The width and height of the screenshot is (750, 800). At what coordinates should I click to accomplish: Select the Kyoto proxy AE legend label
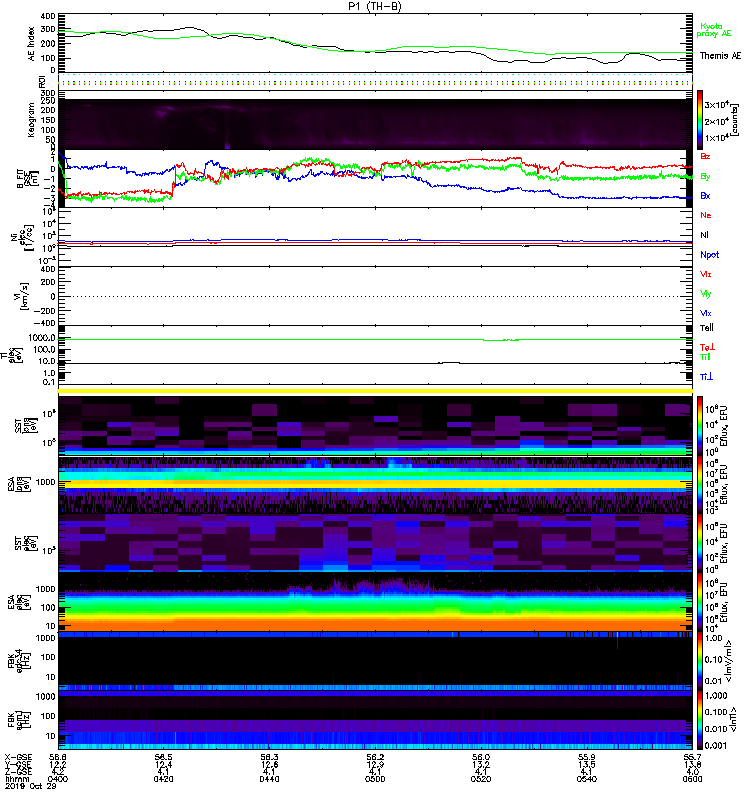pyautogui.click(x=713, y=30)
